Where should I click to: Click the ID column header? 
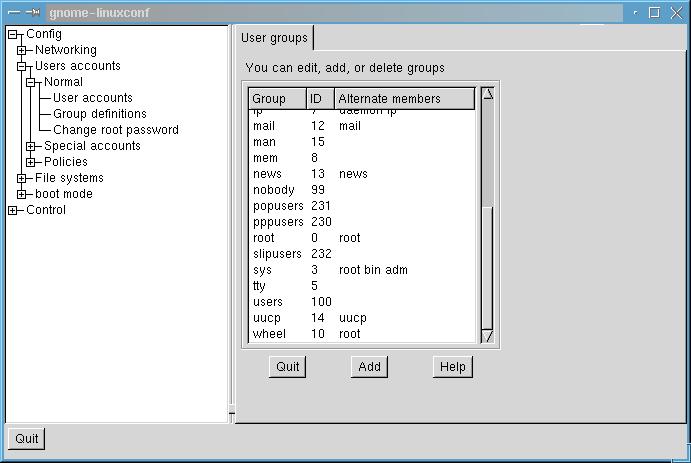point(320,98)
